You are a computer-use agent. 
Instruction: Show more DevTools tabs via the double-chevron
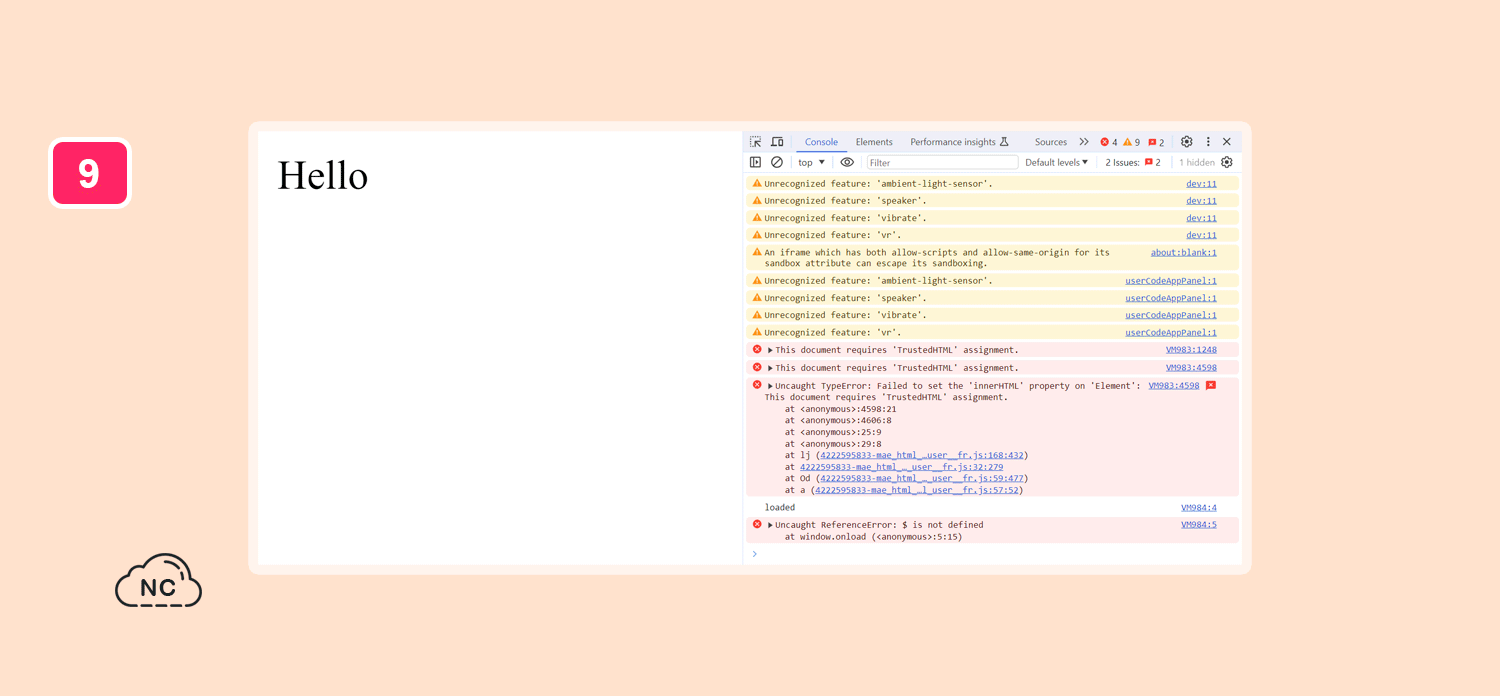[1084, 142]
